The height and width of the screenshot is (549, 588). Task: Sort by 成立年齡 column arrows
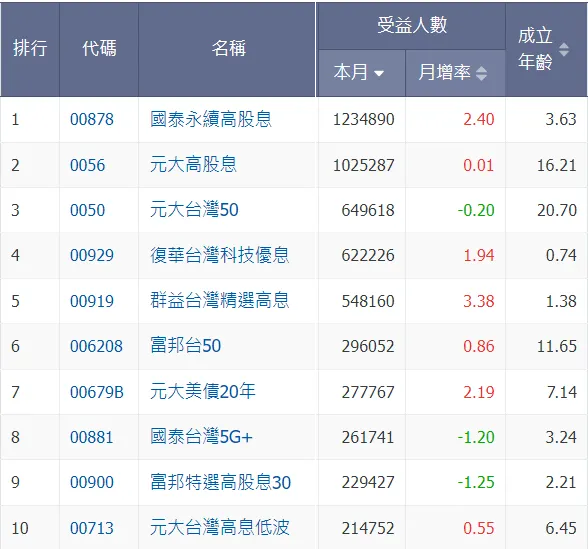point(564,50)
